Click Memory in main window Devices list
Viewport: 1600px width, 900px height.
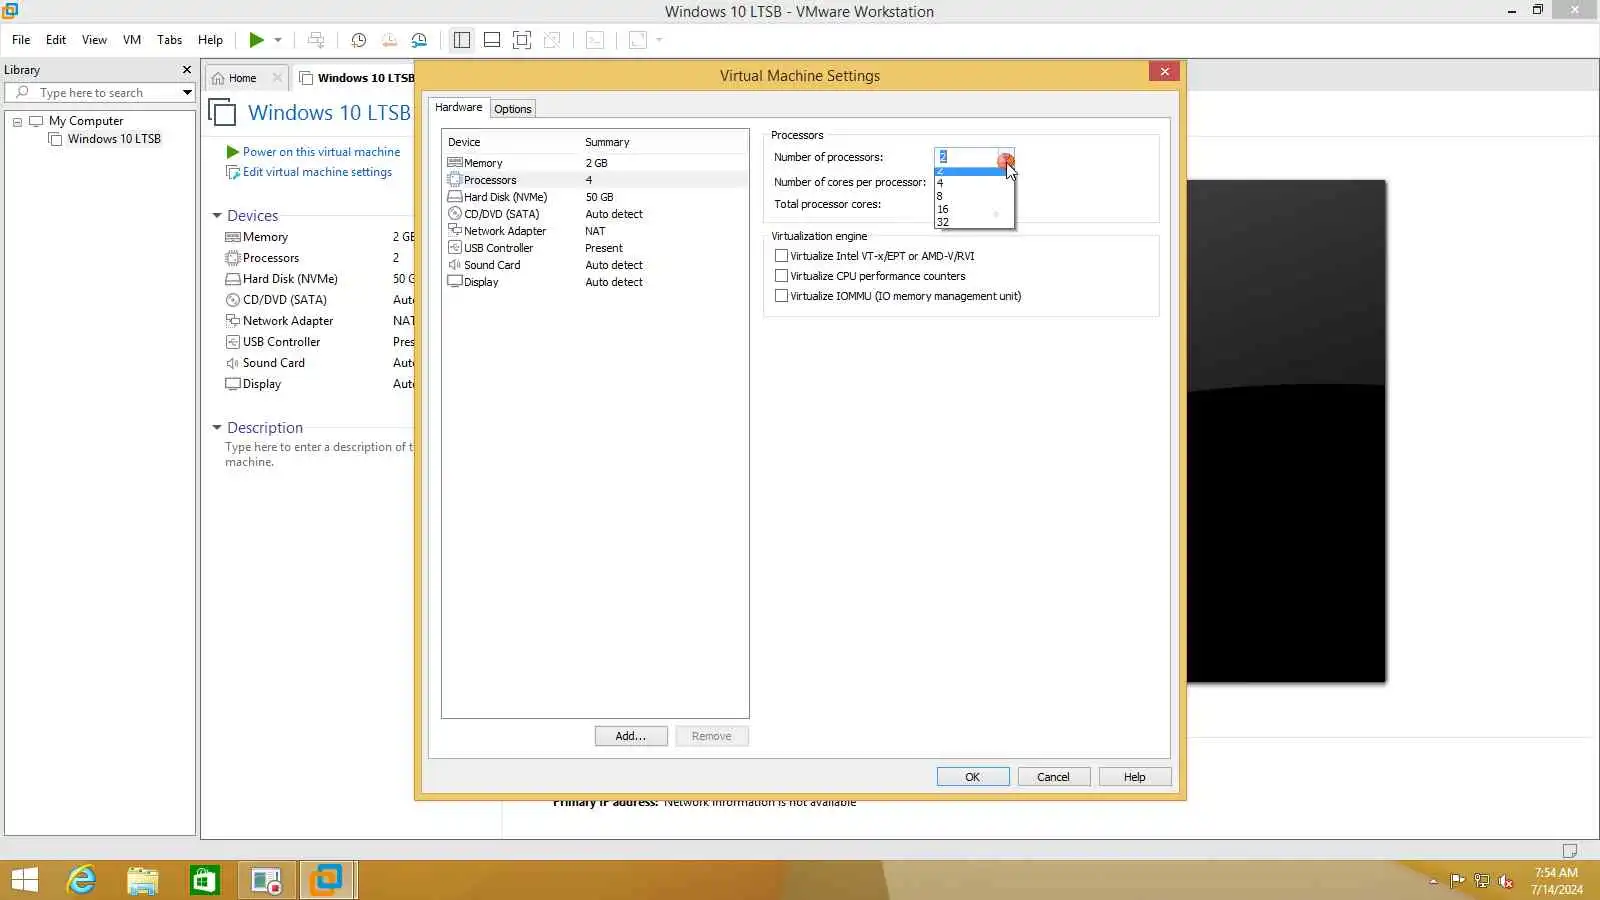265,237
